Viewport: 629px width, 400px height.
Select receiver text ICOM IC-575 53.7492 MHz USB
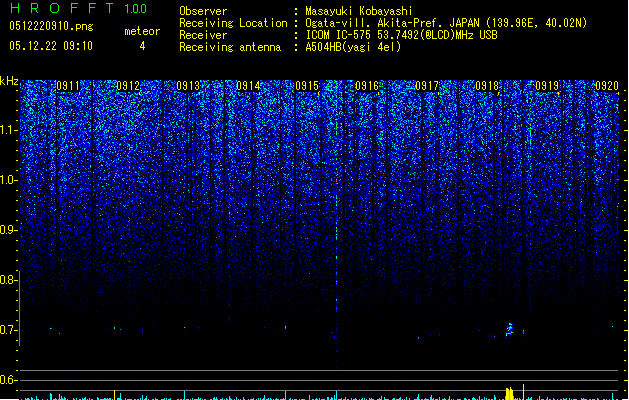pos(401,35)
